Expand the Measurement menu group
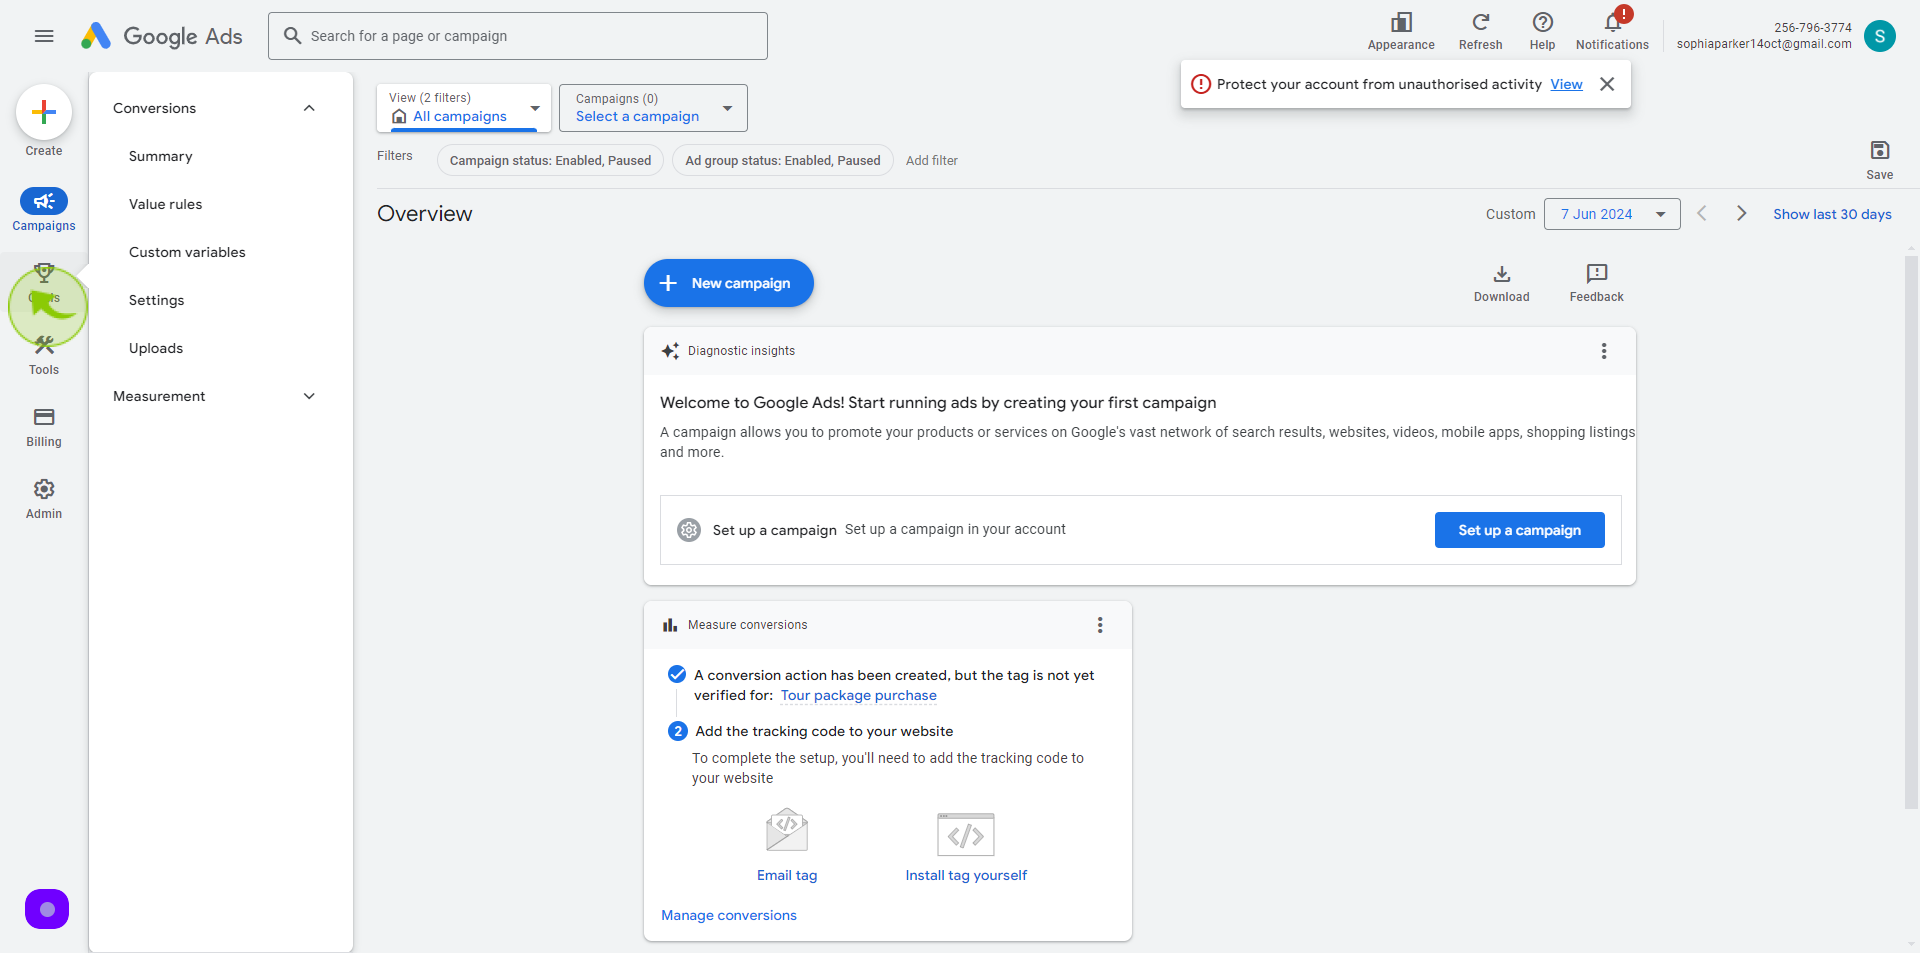This screenshot has height=953, width=1920. coord(309,396)
